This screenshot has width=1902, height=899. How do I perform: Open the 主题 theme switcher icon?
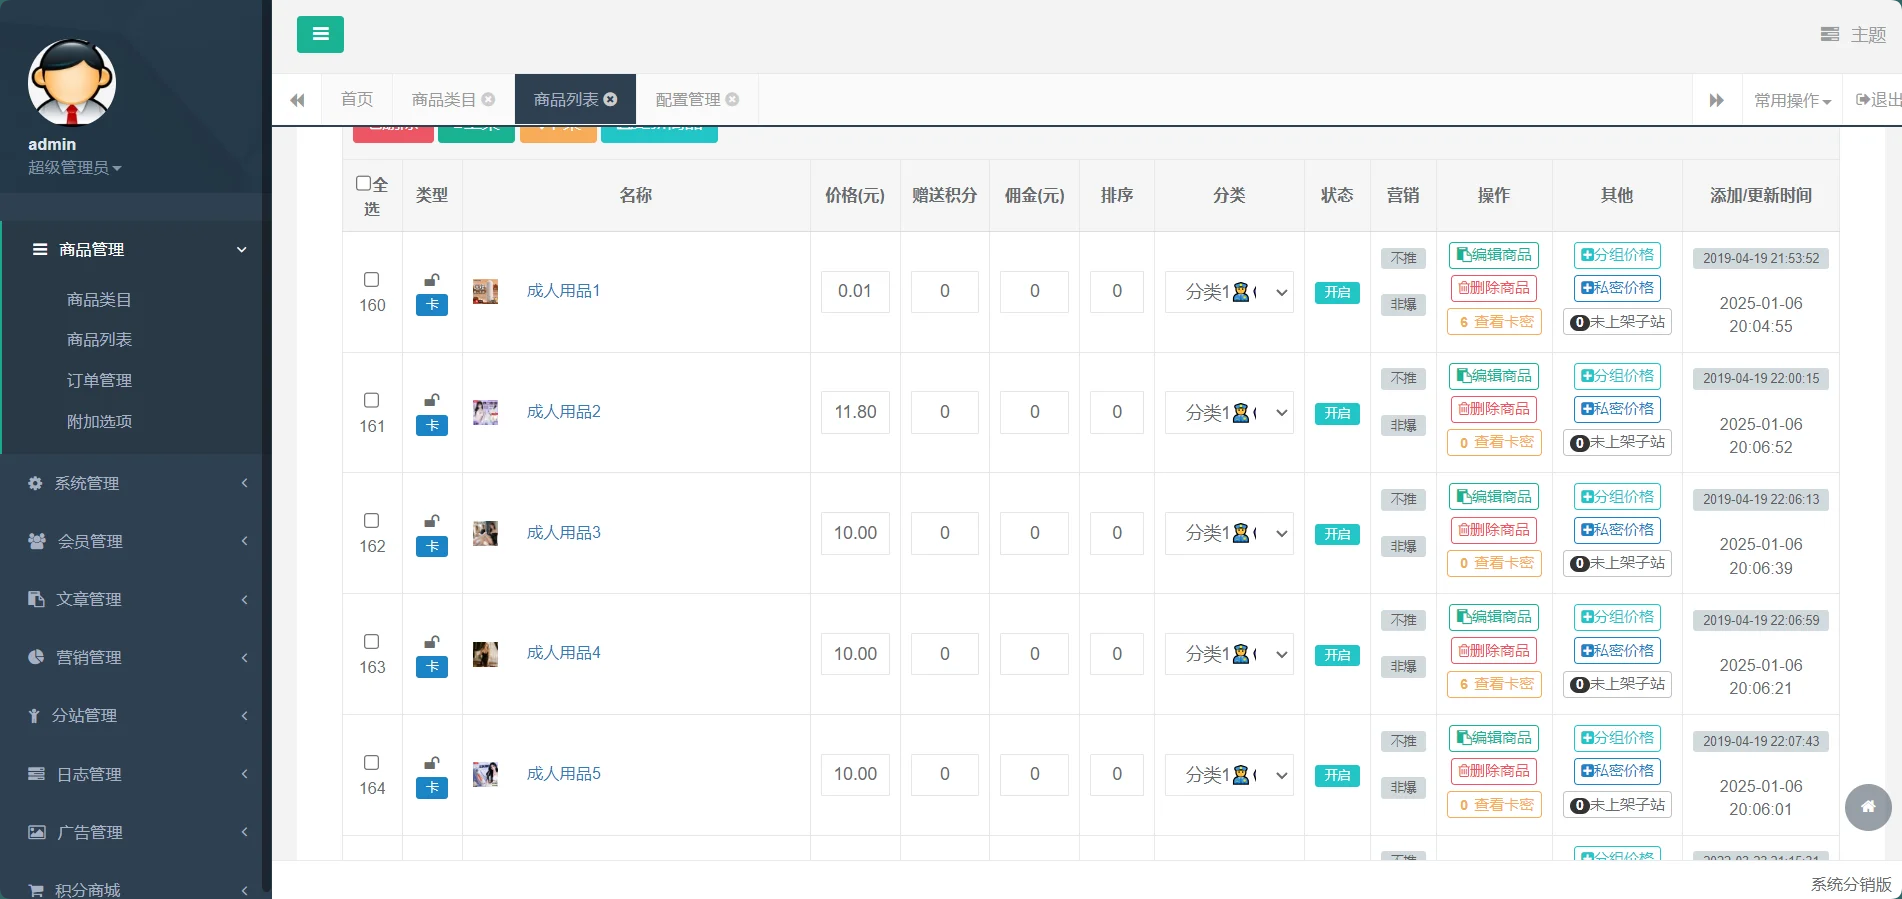(1830, 35)
